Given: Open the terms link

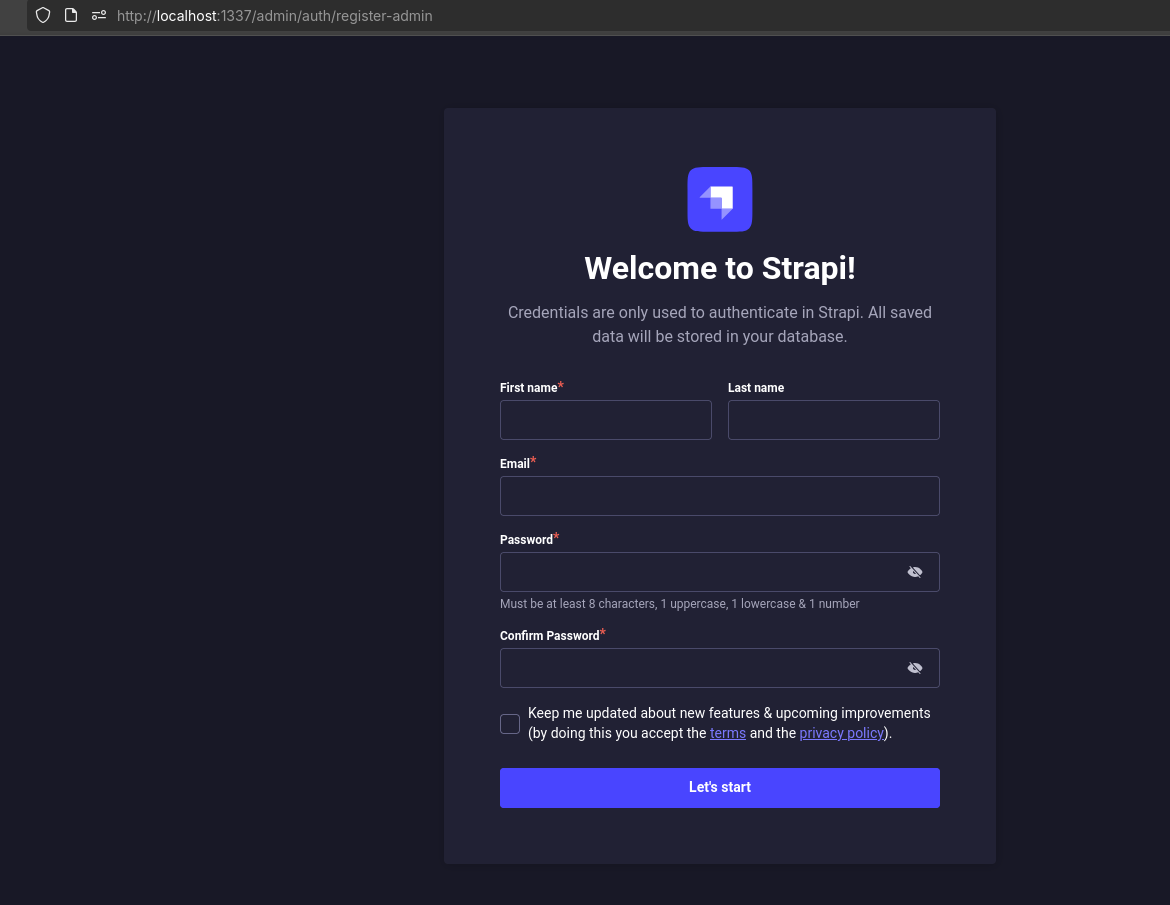Looking at the screenshot, I should (728, 733).
